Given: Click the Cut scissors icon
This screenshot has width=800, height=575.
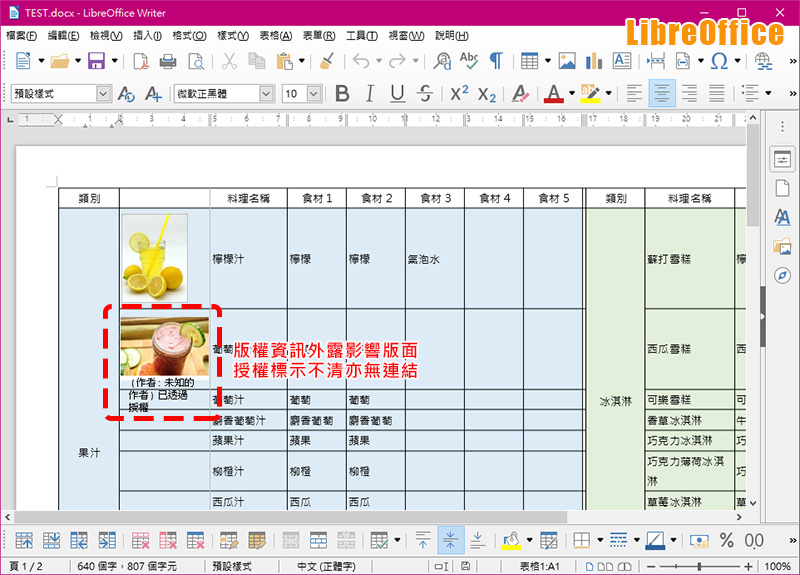Looking at the screenshot, I should 230,61.
